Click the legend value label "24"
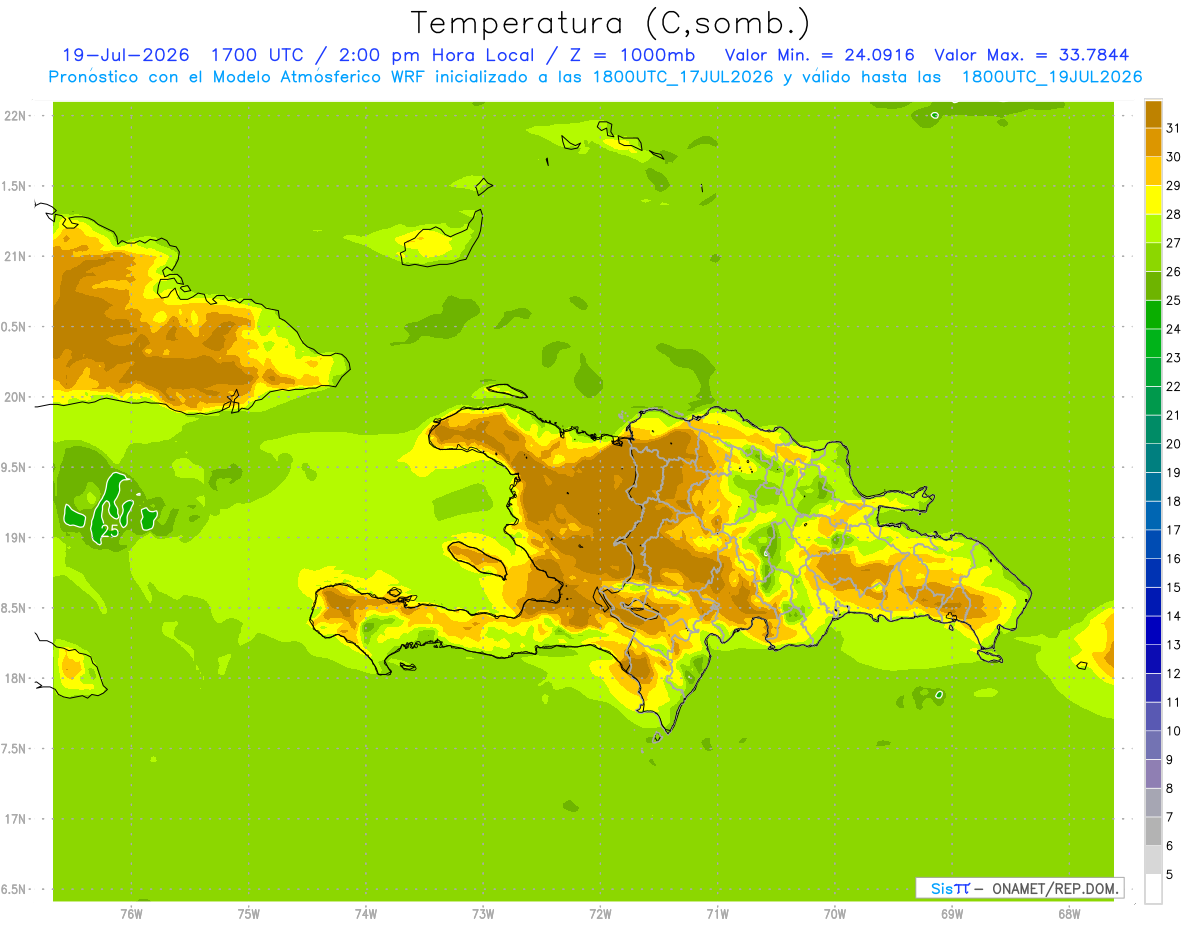The width and height of the screenshot is (1200, 927). [1174, 329]
